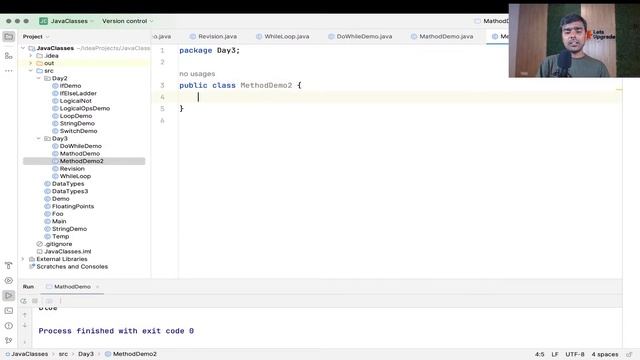
Task: Select JavaClasses.iml file
Action: click(x=67, y=252)
